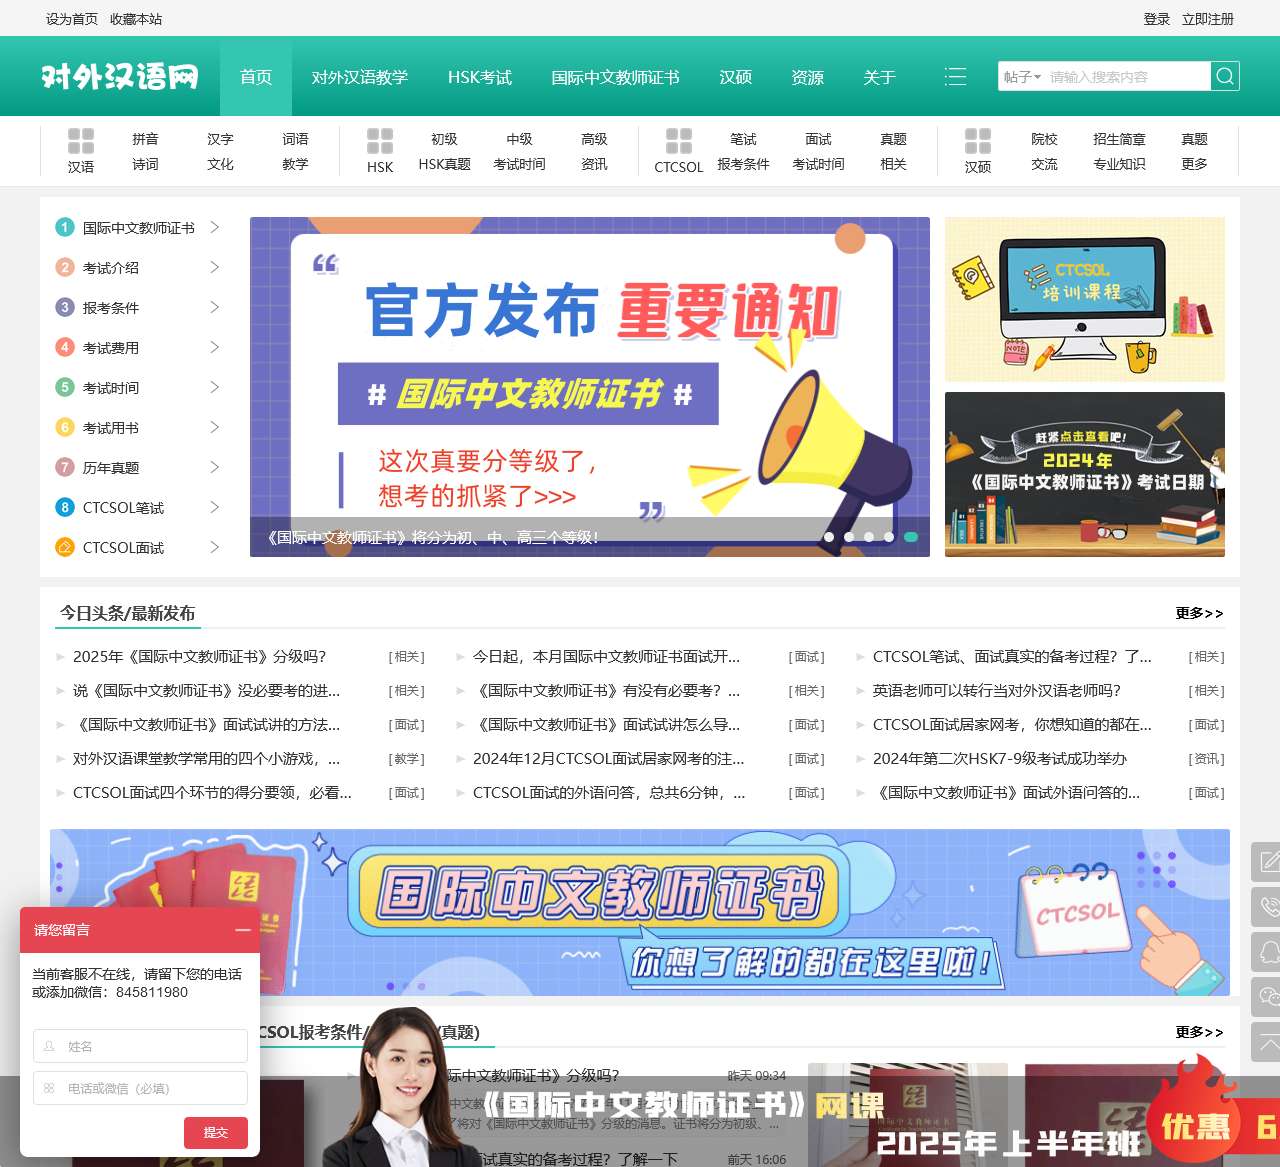Select the first carousel slide dot
This screenshot has height=1167, width=1280.
tap(828, 537)
